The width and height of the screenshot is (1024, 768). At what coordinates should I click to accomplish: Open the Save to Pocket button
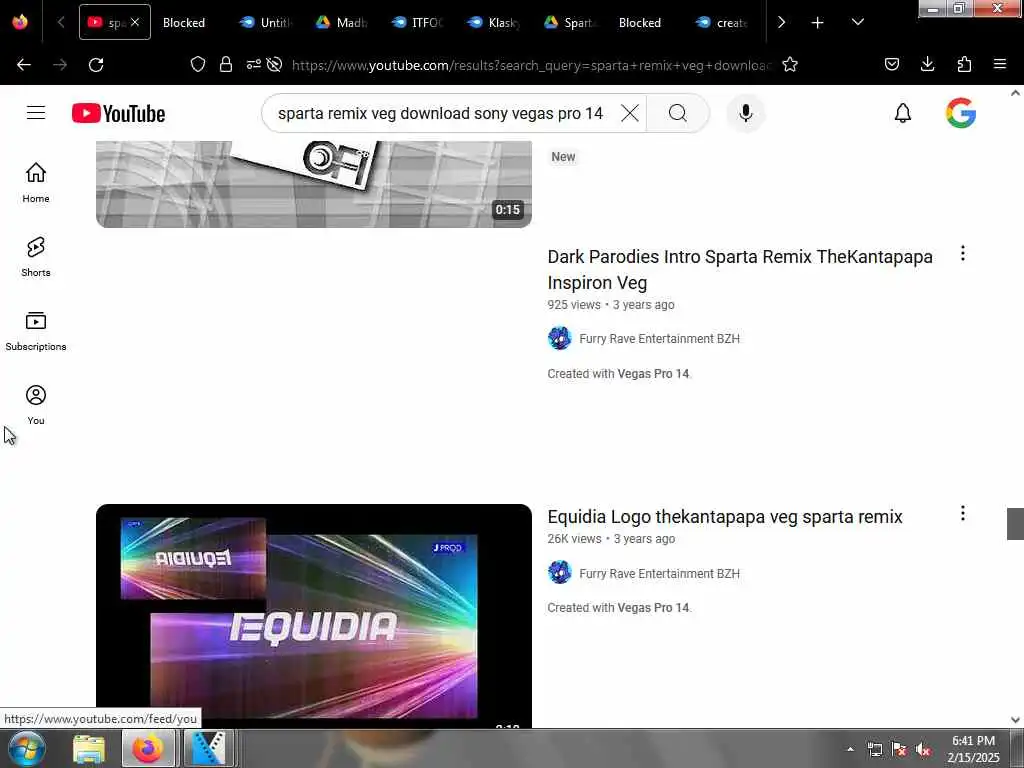891,64
